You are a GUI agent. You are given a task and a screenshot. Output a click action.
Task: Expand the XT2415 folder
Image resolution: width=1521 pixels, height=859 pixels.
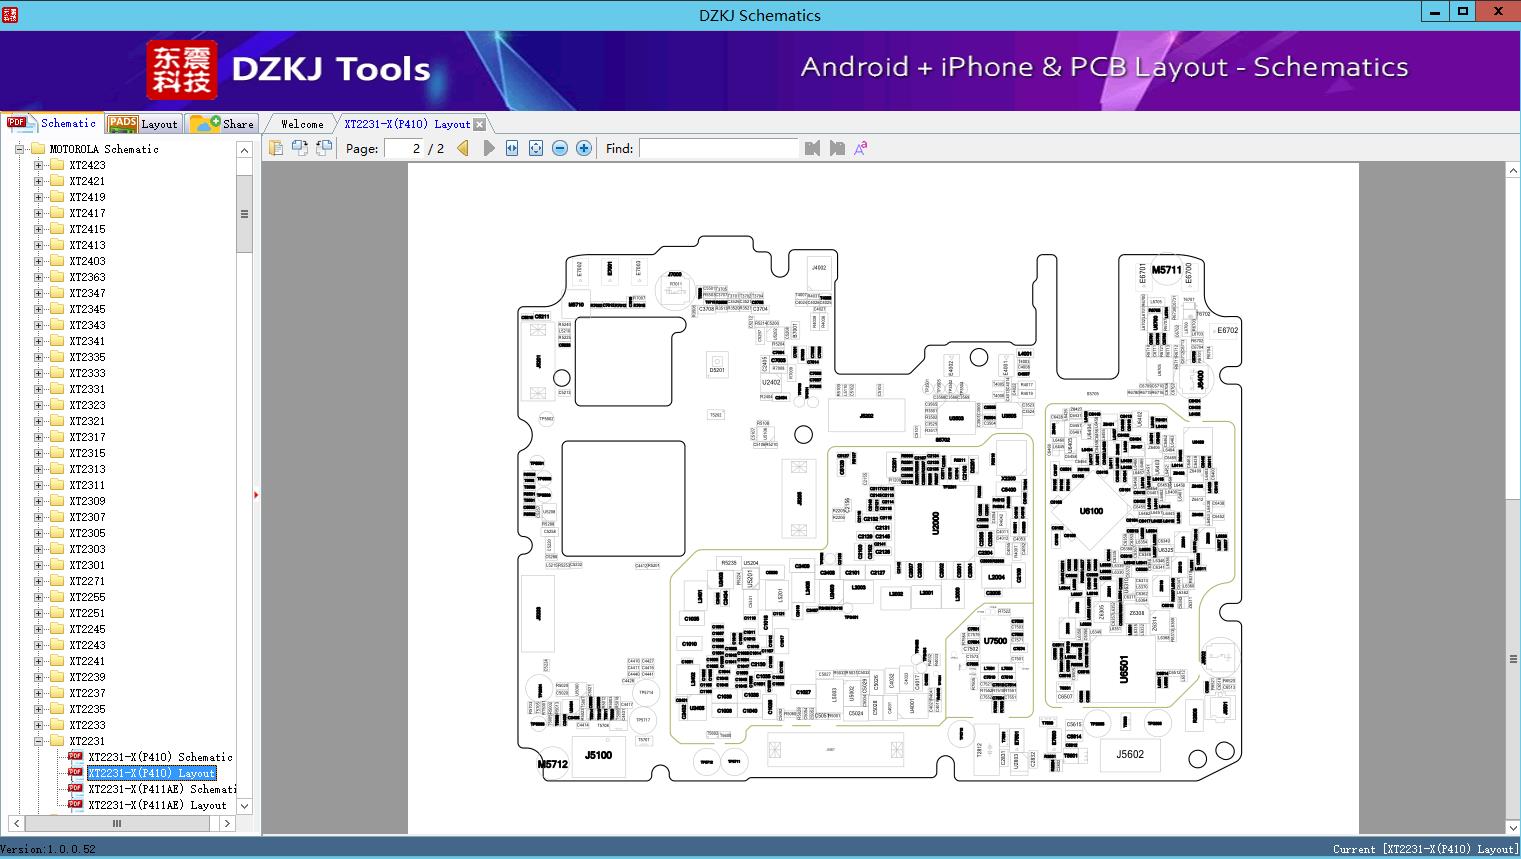pyautogui.click(x=38, y=229)
